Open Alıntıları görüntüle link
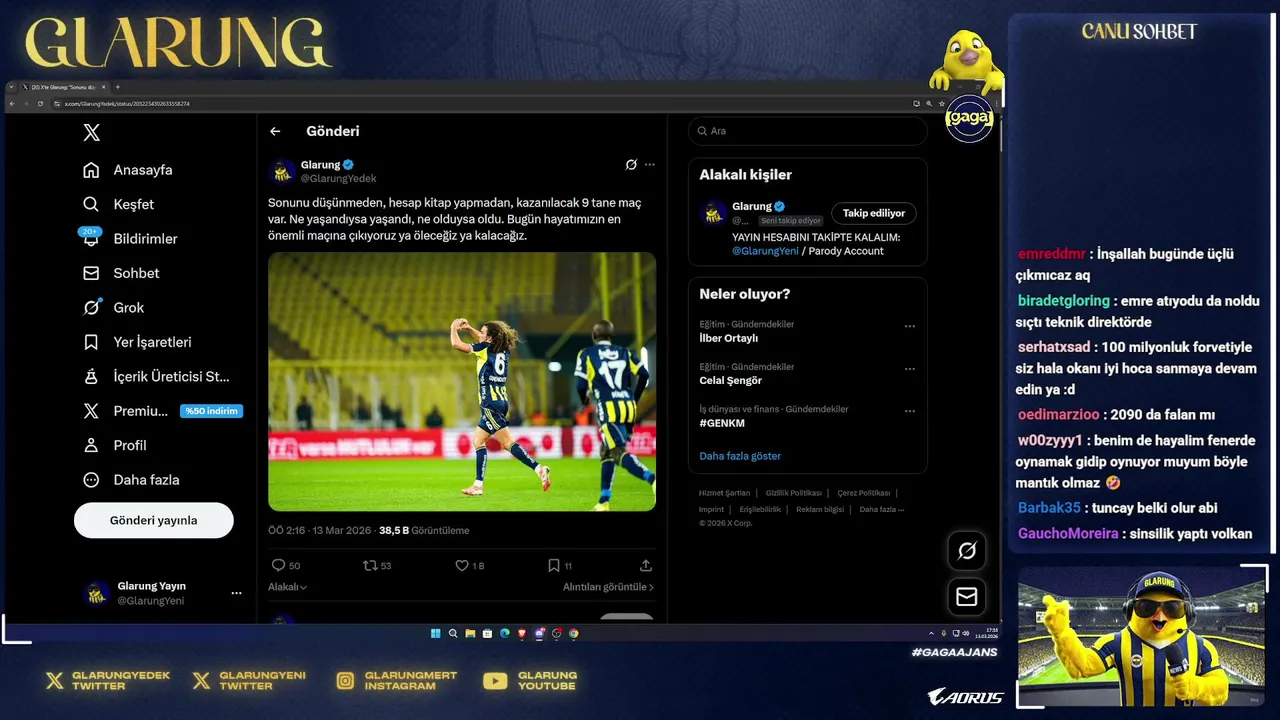Viewport: 1280px width, 720px height. [608, 587]
